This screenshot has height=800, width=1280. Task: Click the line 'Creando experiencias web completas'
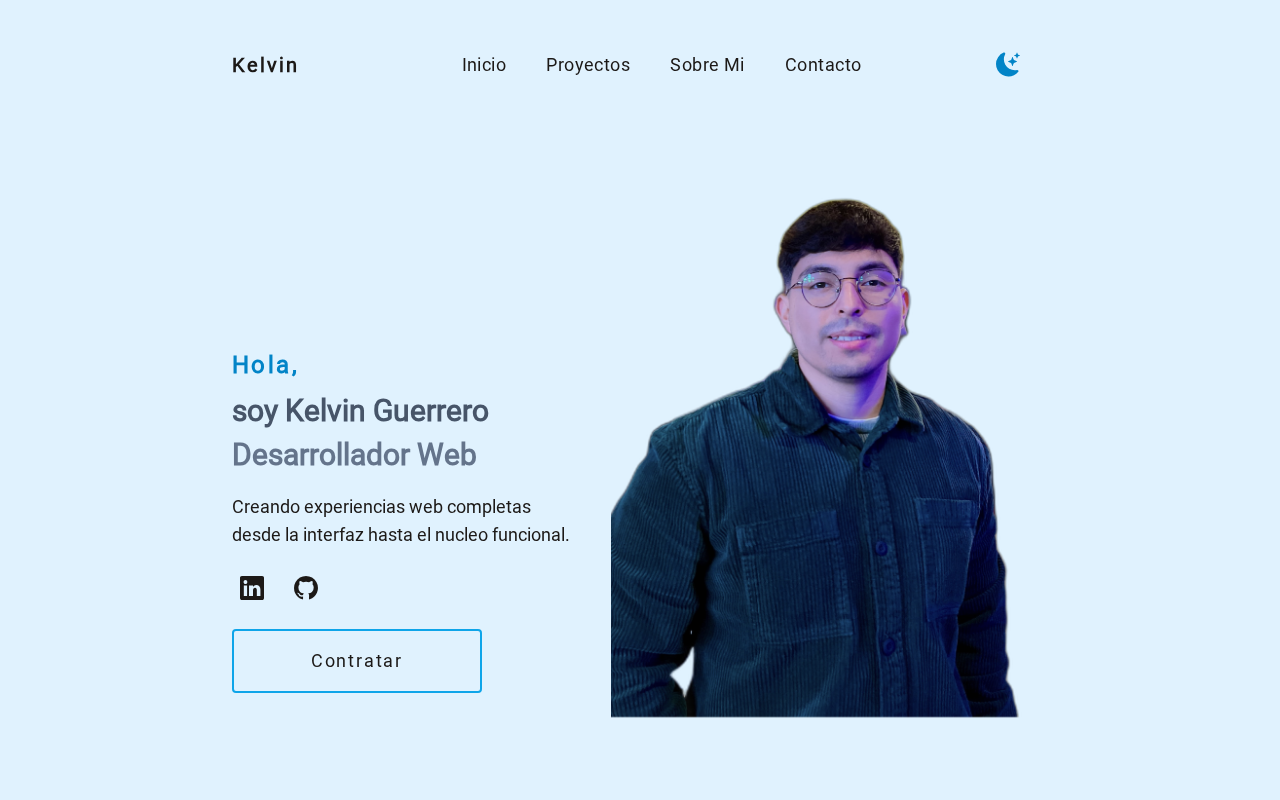(x=381, y=506)
